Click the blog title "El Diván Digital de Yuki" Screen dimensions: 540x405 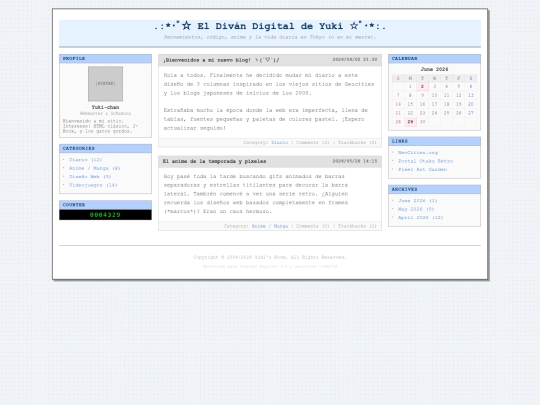coord(270,26)
